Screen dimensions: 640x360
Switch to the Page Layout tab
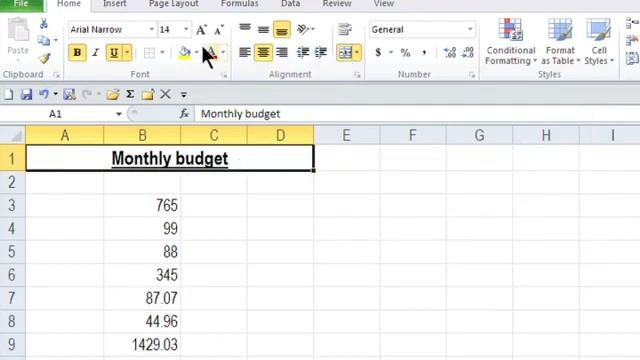(x=173, y=4)
